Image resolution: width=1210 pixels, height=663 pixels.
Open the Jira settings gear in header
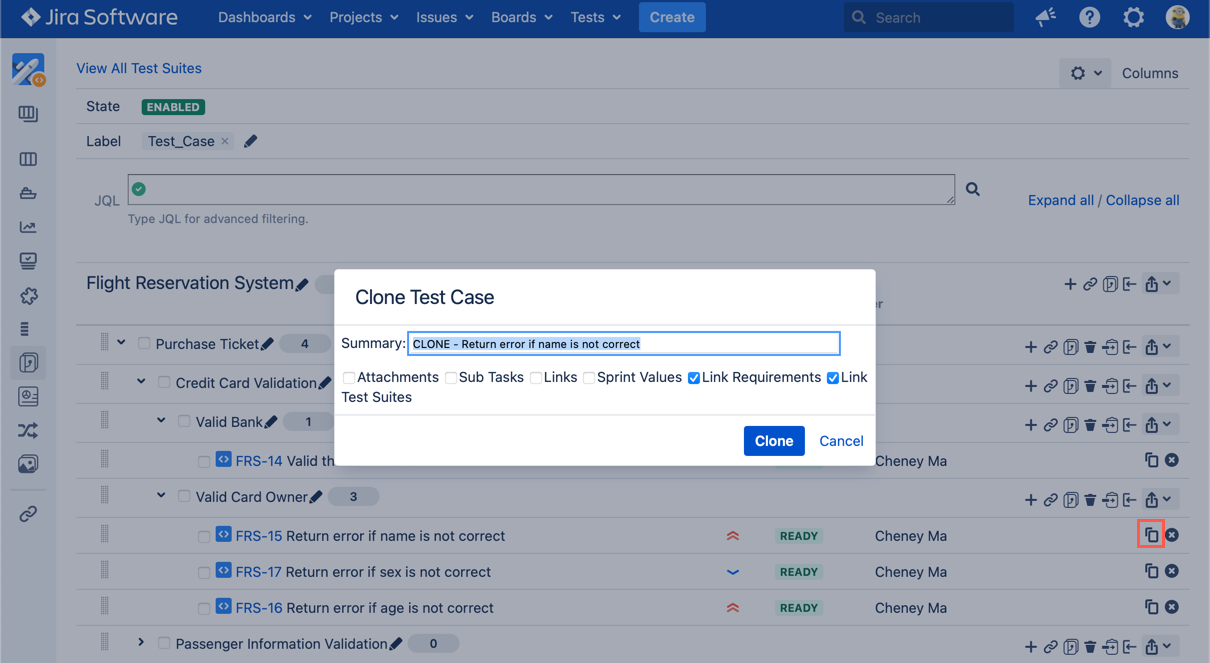coord(1133,17)
